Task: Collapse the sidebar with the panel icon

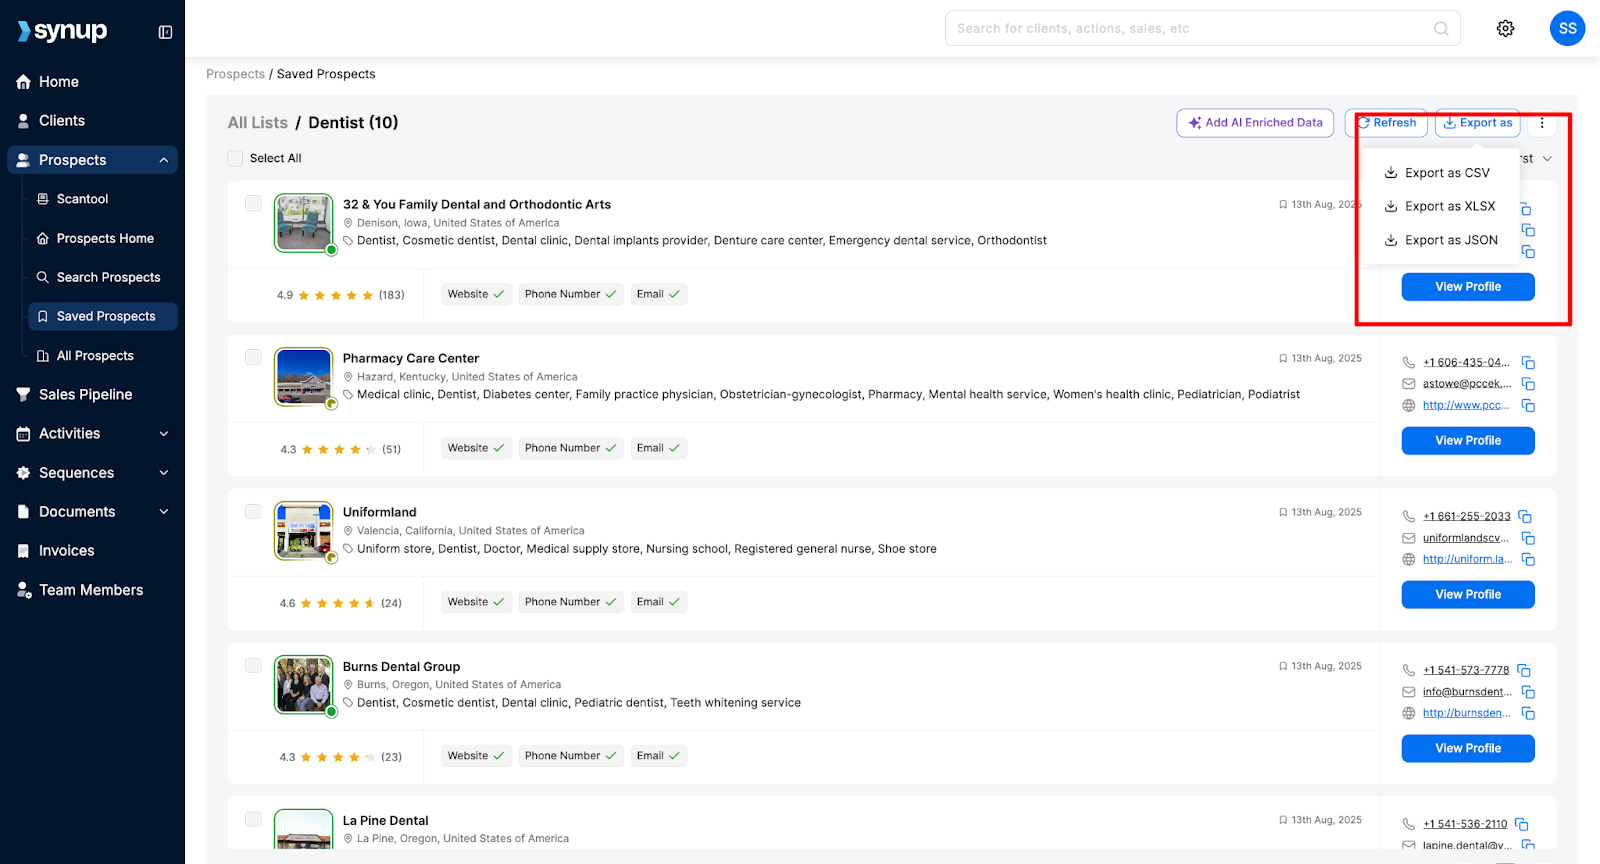Action: 165,32
